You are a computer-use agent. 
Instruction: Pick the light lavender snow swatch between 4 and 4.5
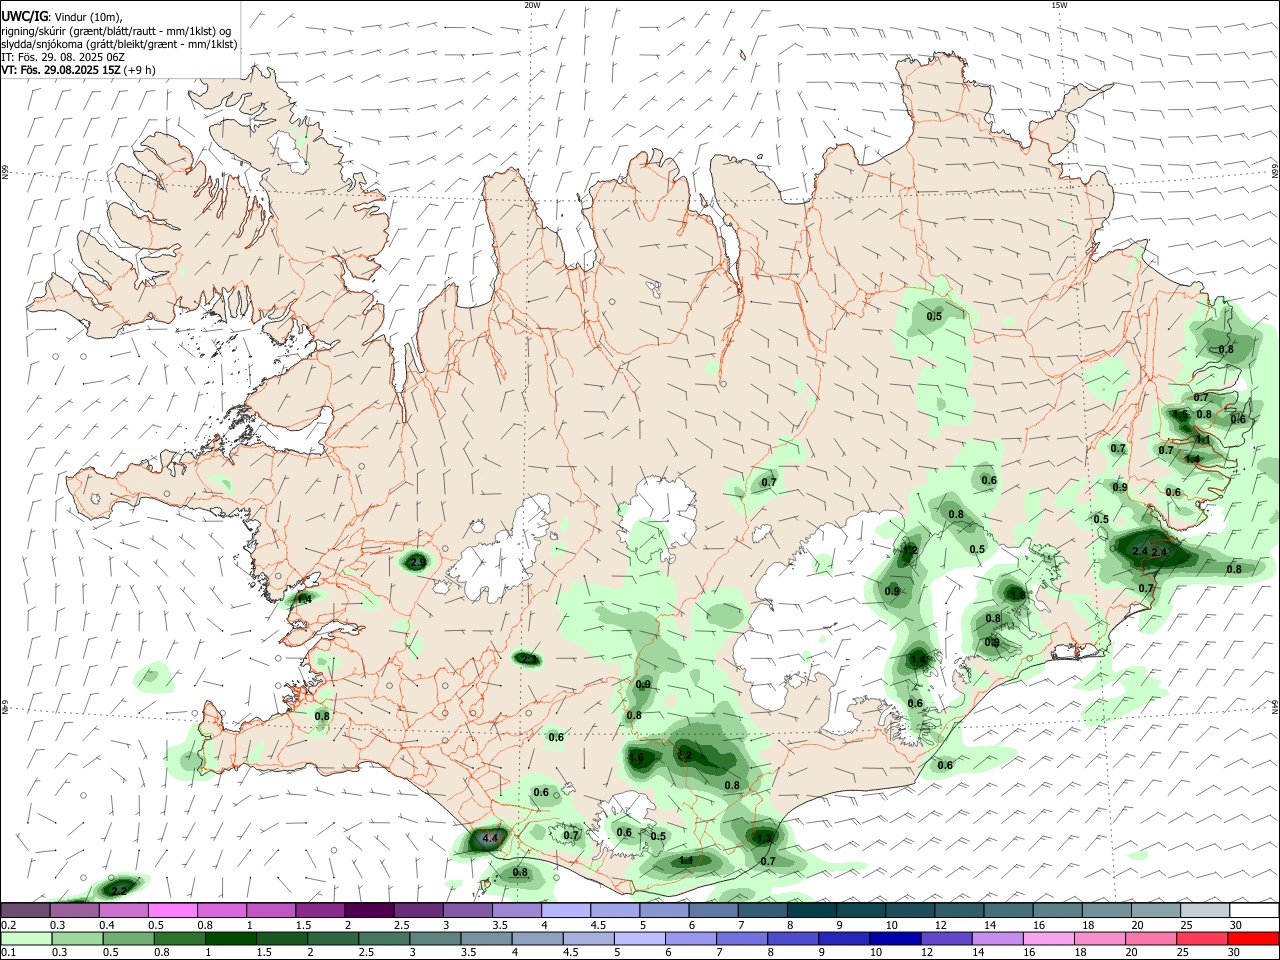tap(565, 910)
